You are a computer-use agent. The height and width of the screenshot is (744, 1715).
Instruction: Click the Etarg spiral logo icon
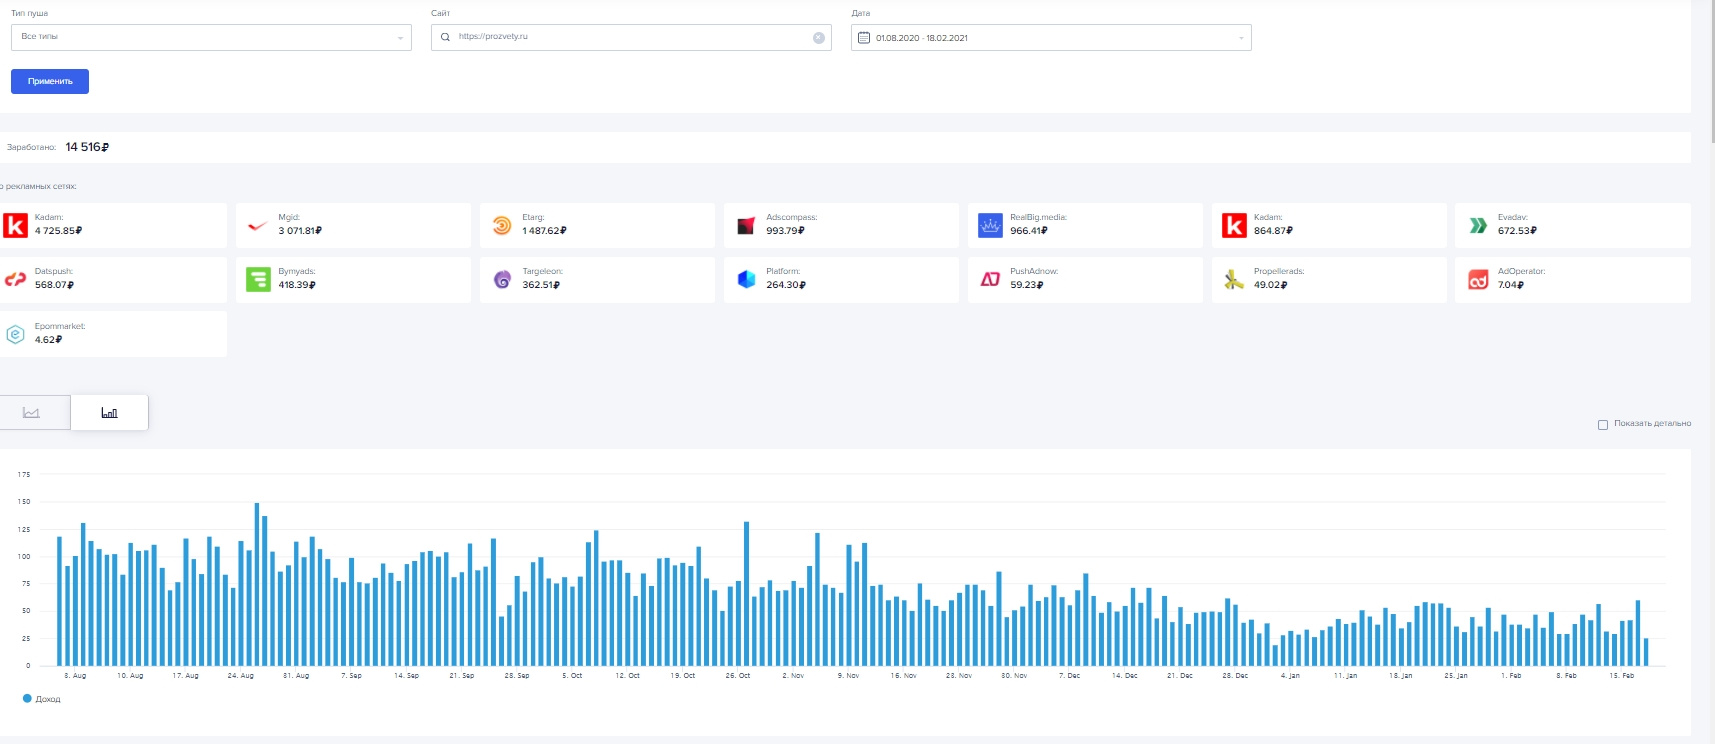502,226
